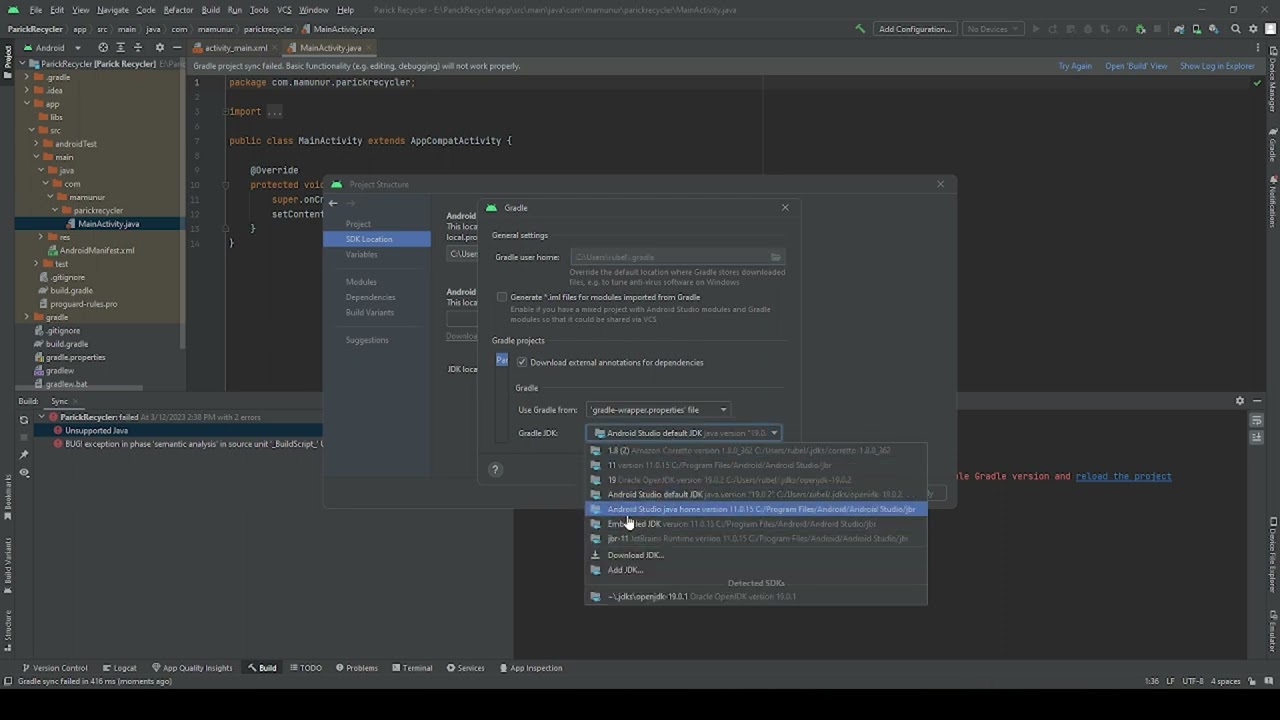This screenshot has height=720, width=1280.
Task: Expand the res folder in Project tree
Action: coord(40,237)
